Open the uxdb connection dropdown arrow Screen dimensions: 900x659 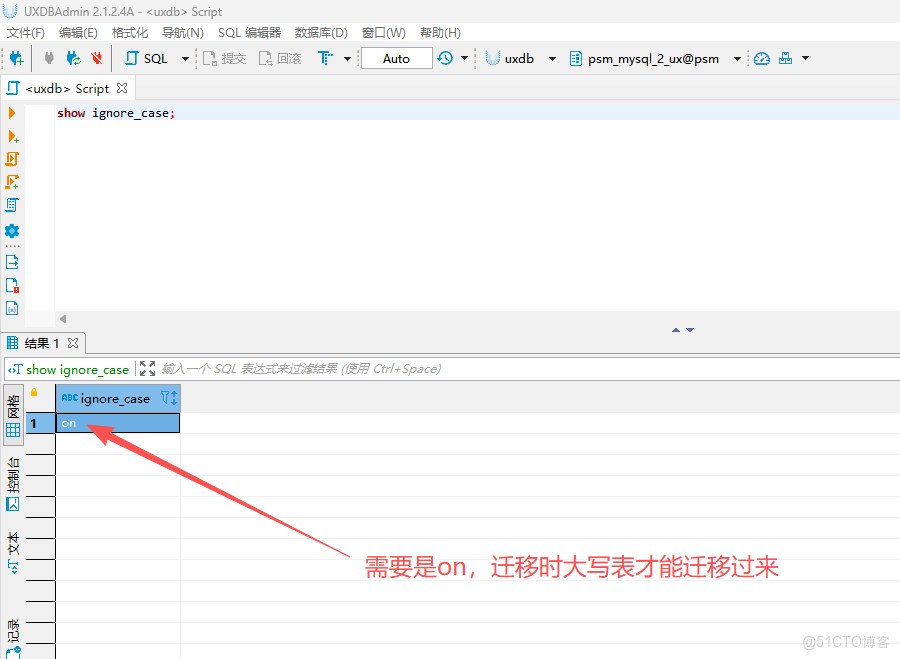(x=552, y=59)
